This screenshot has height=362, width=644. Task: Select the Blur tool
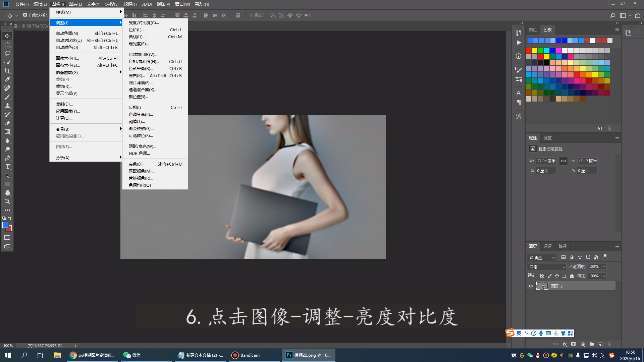[x=7, y=141]
